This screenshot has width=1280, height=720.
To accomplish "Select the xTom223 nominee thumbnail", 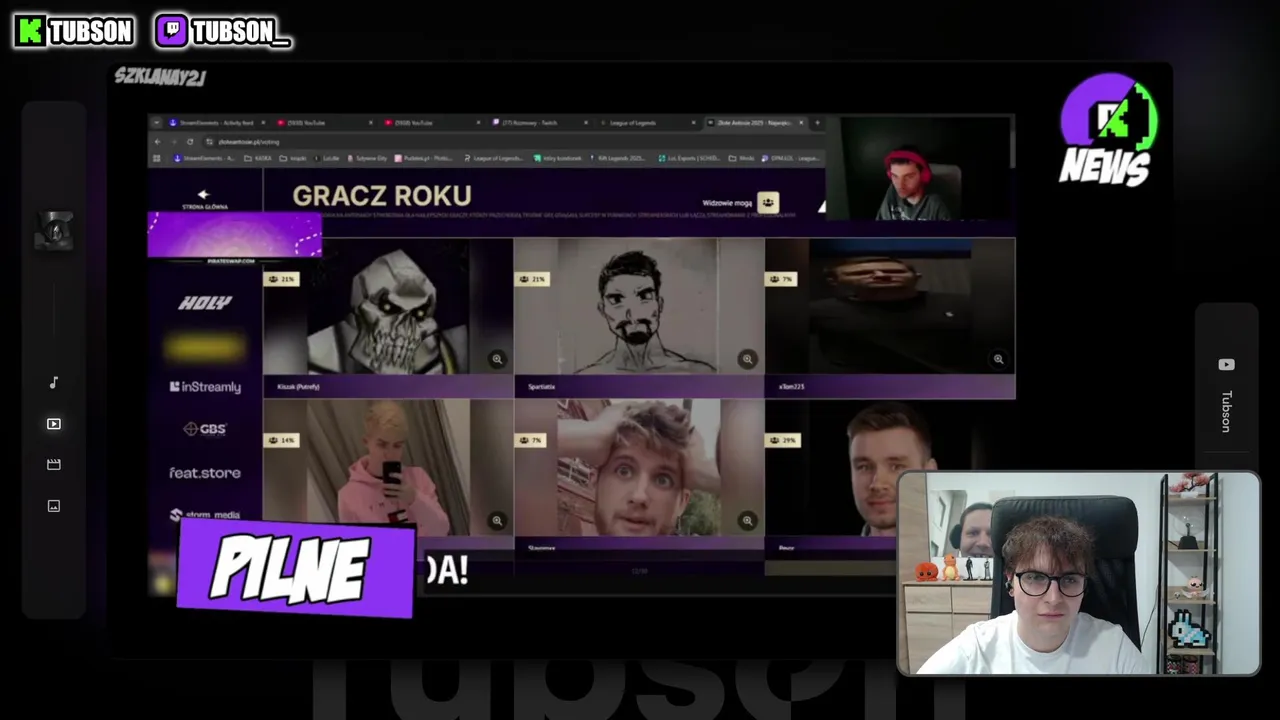I will point(890,307).
